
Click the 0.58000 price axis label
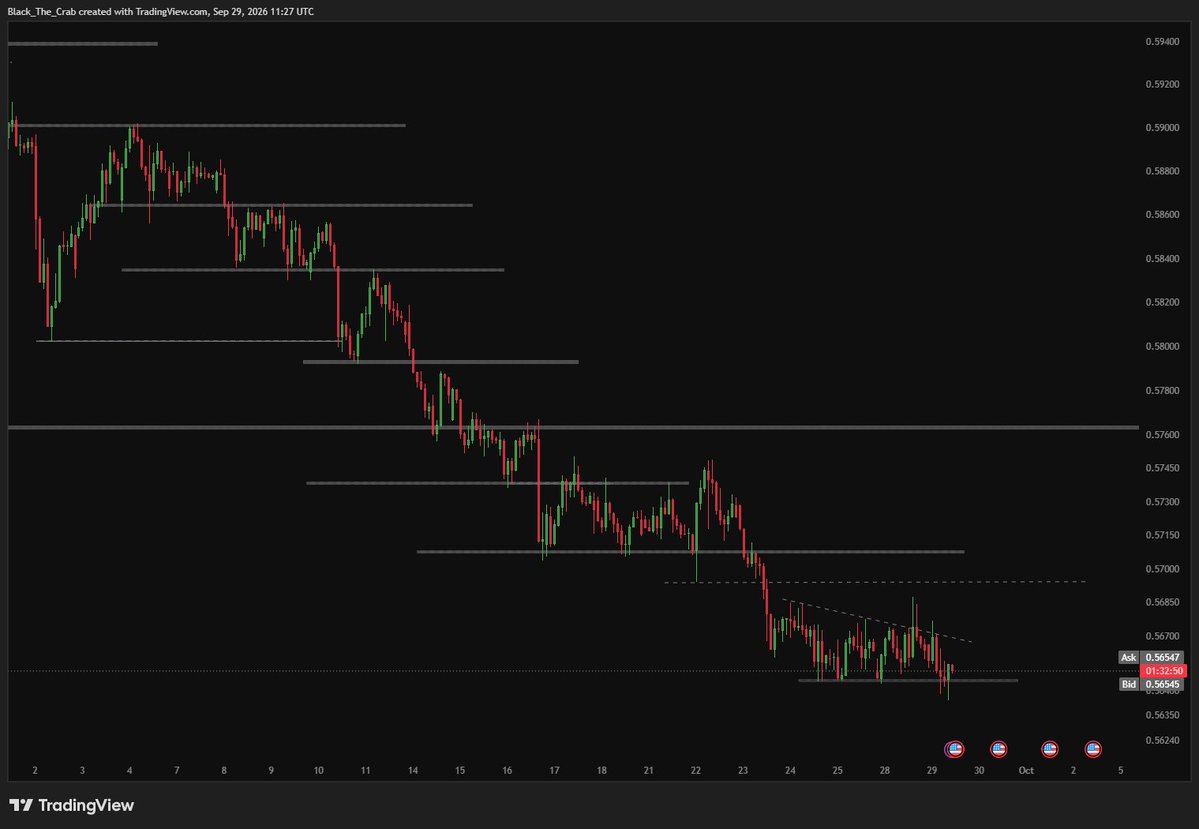pyautogui.click(x=1162, y=346)
